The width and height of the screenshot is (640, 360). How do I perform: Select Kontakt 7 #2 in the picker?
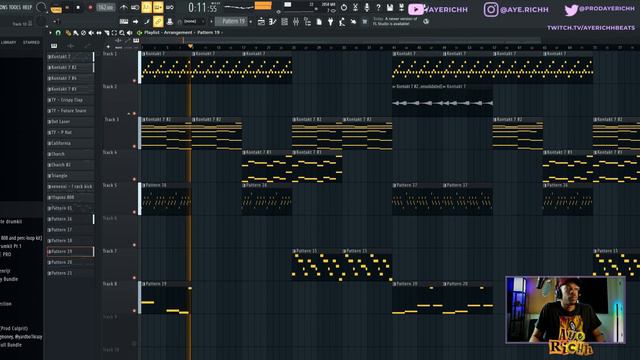click(x=70, y=67)
